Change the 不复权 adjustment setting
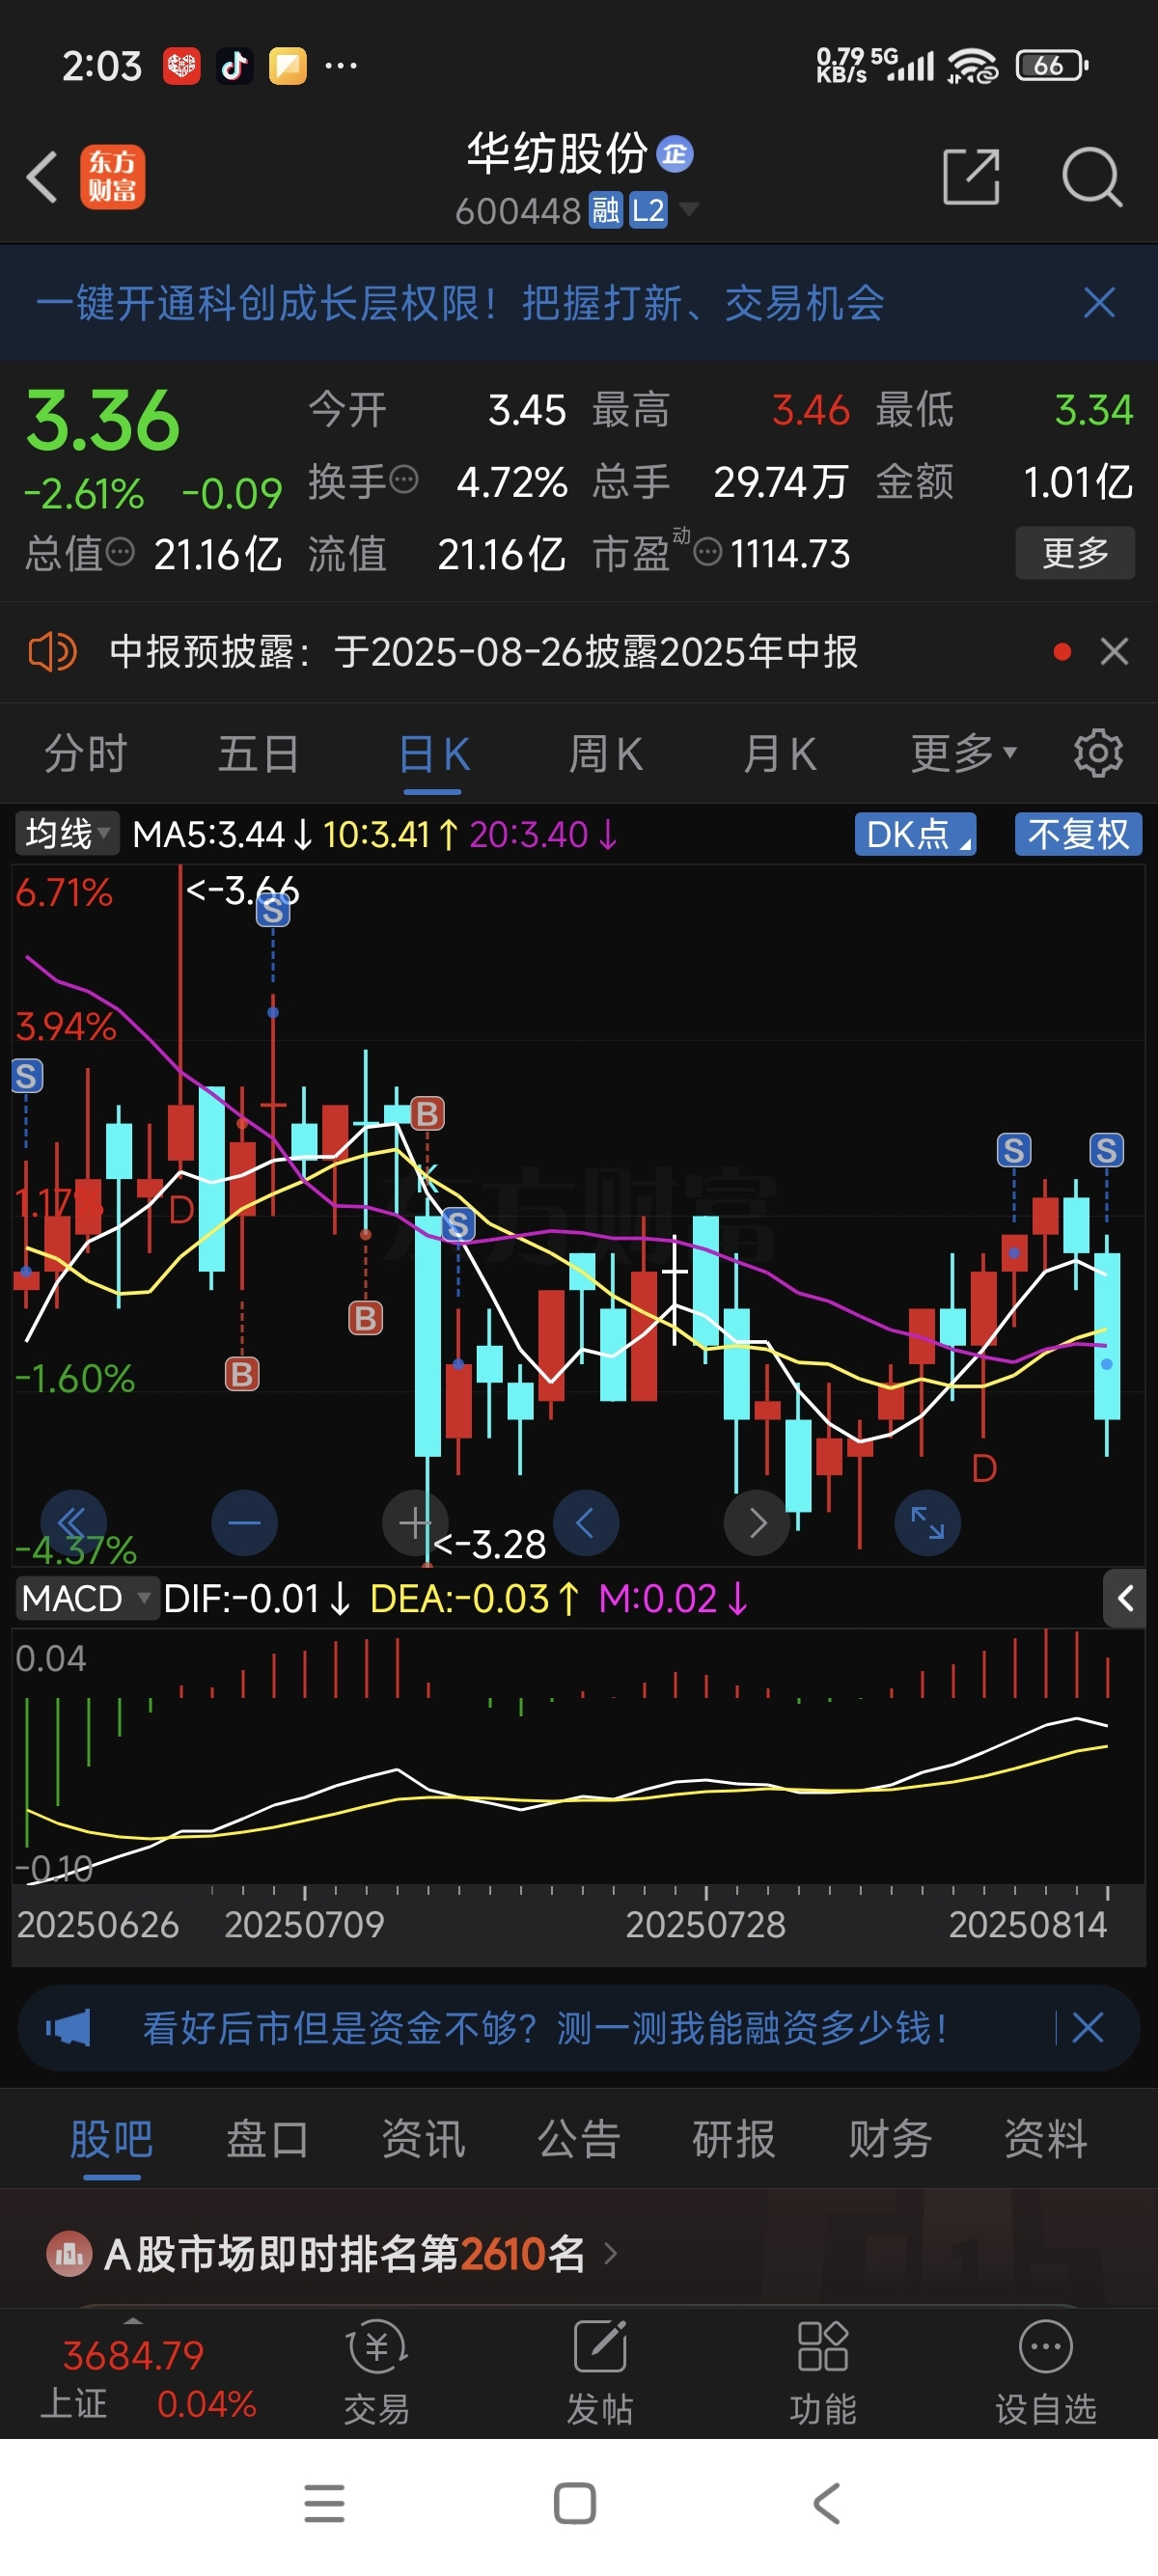 point(1078,834)
